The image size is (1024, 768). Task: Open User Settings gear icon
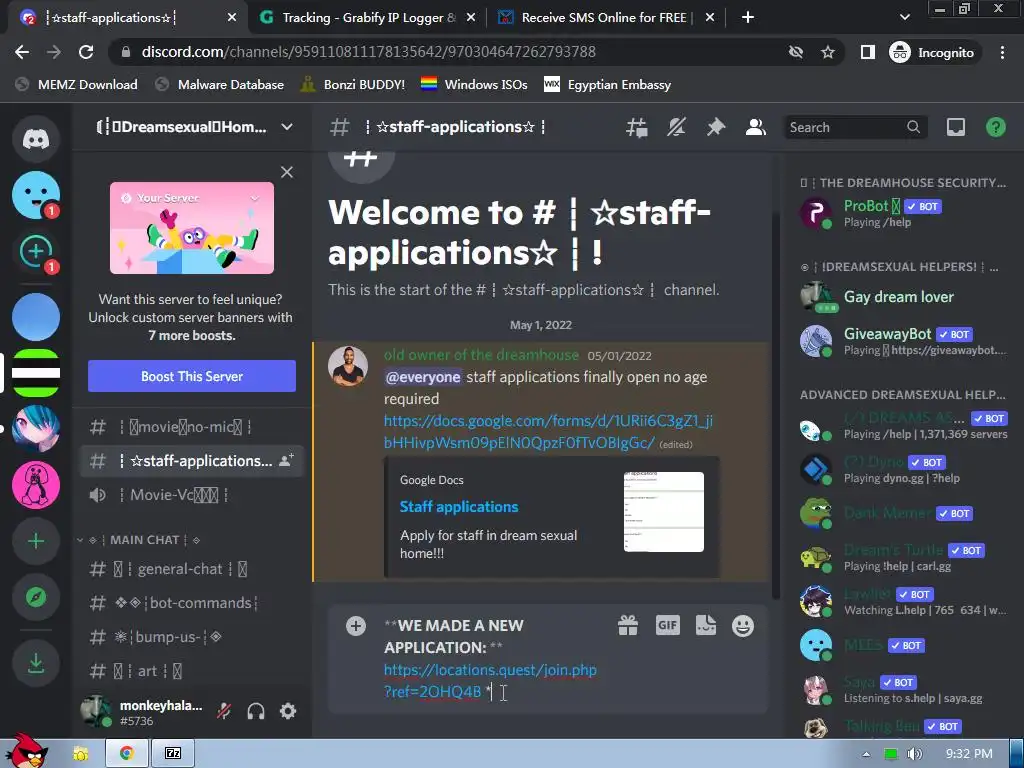tap(288, 711)
